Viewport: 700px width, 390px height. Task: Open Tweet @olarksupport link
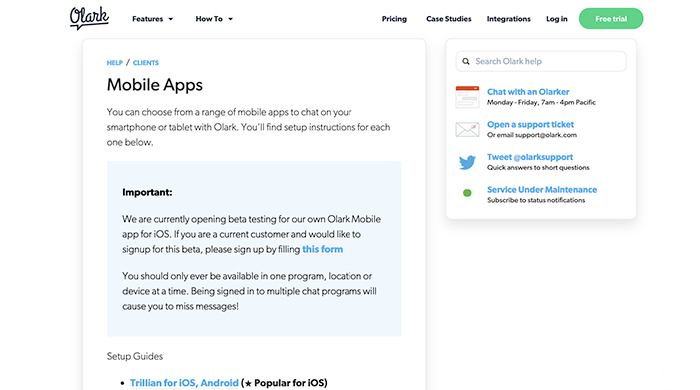pos(529,157)
